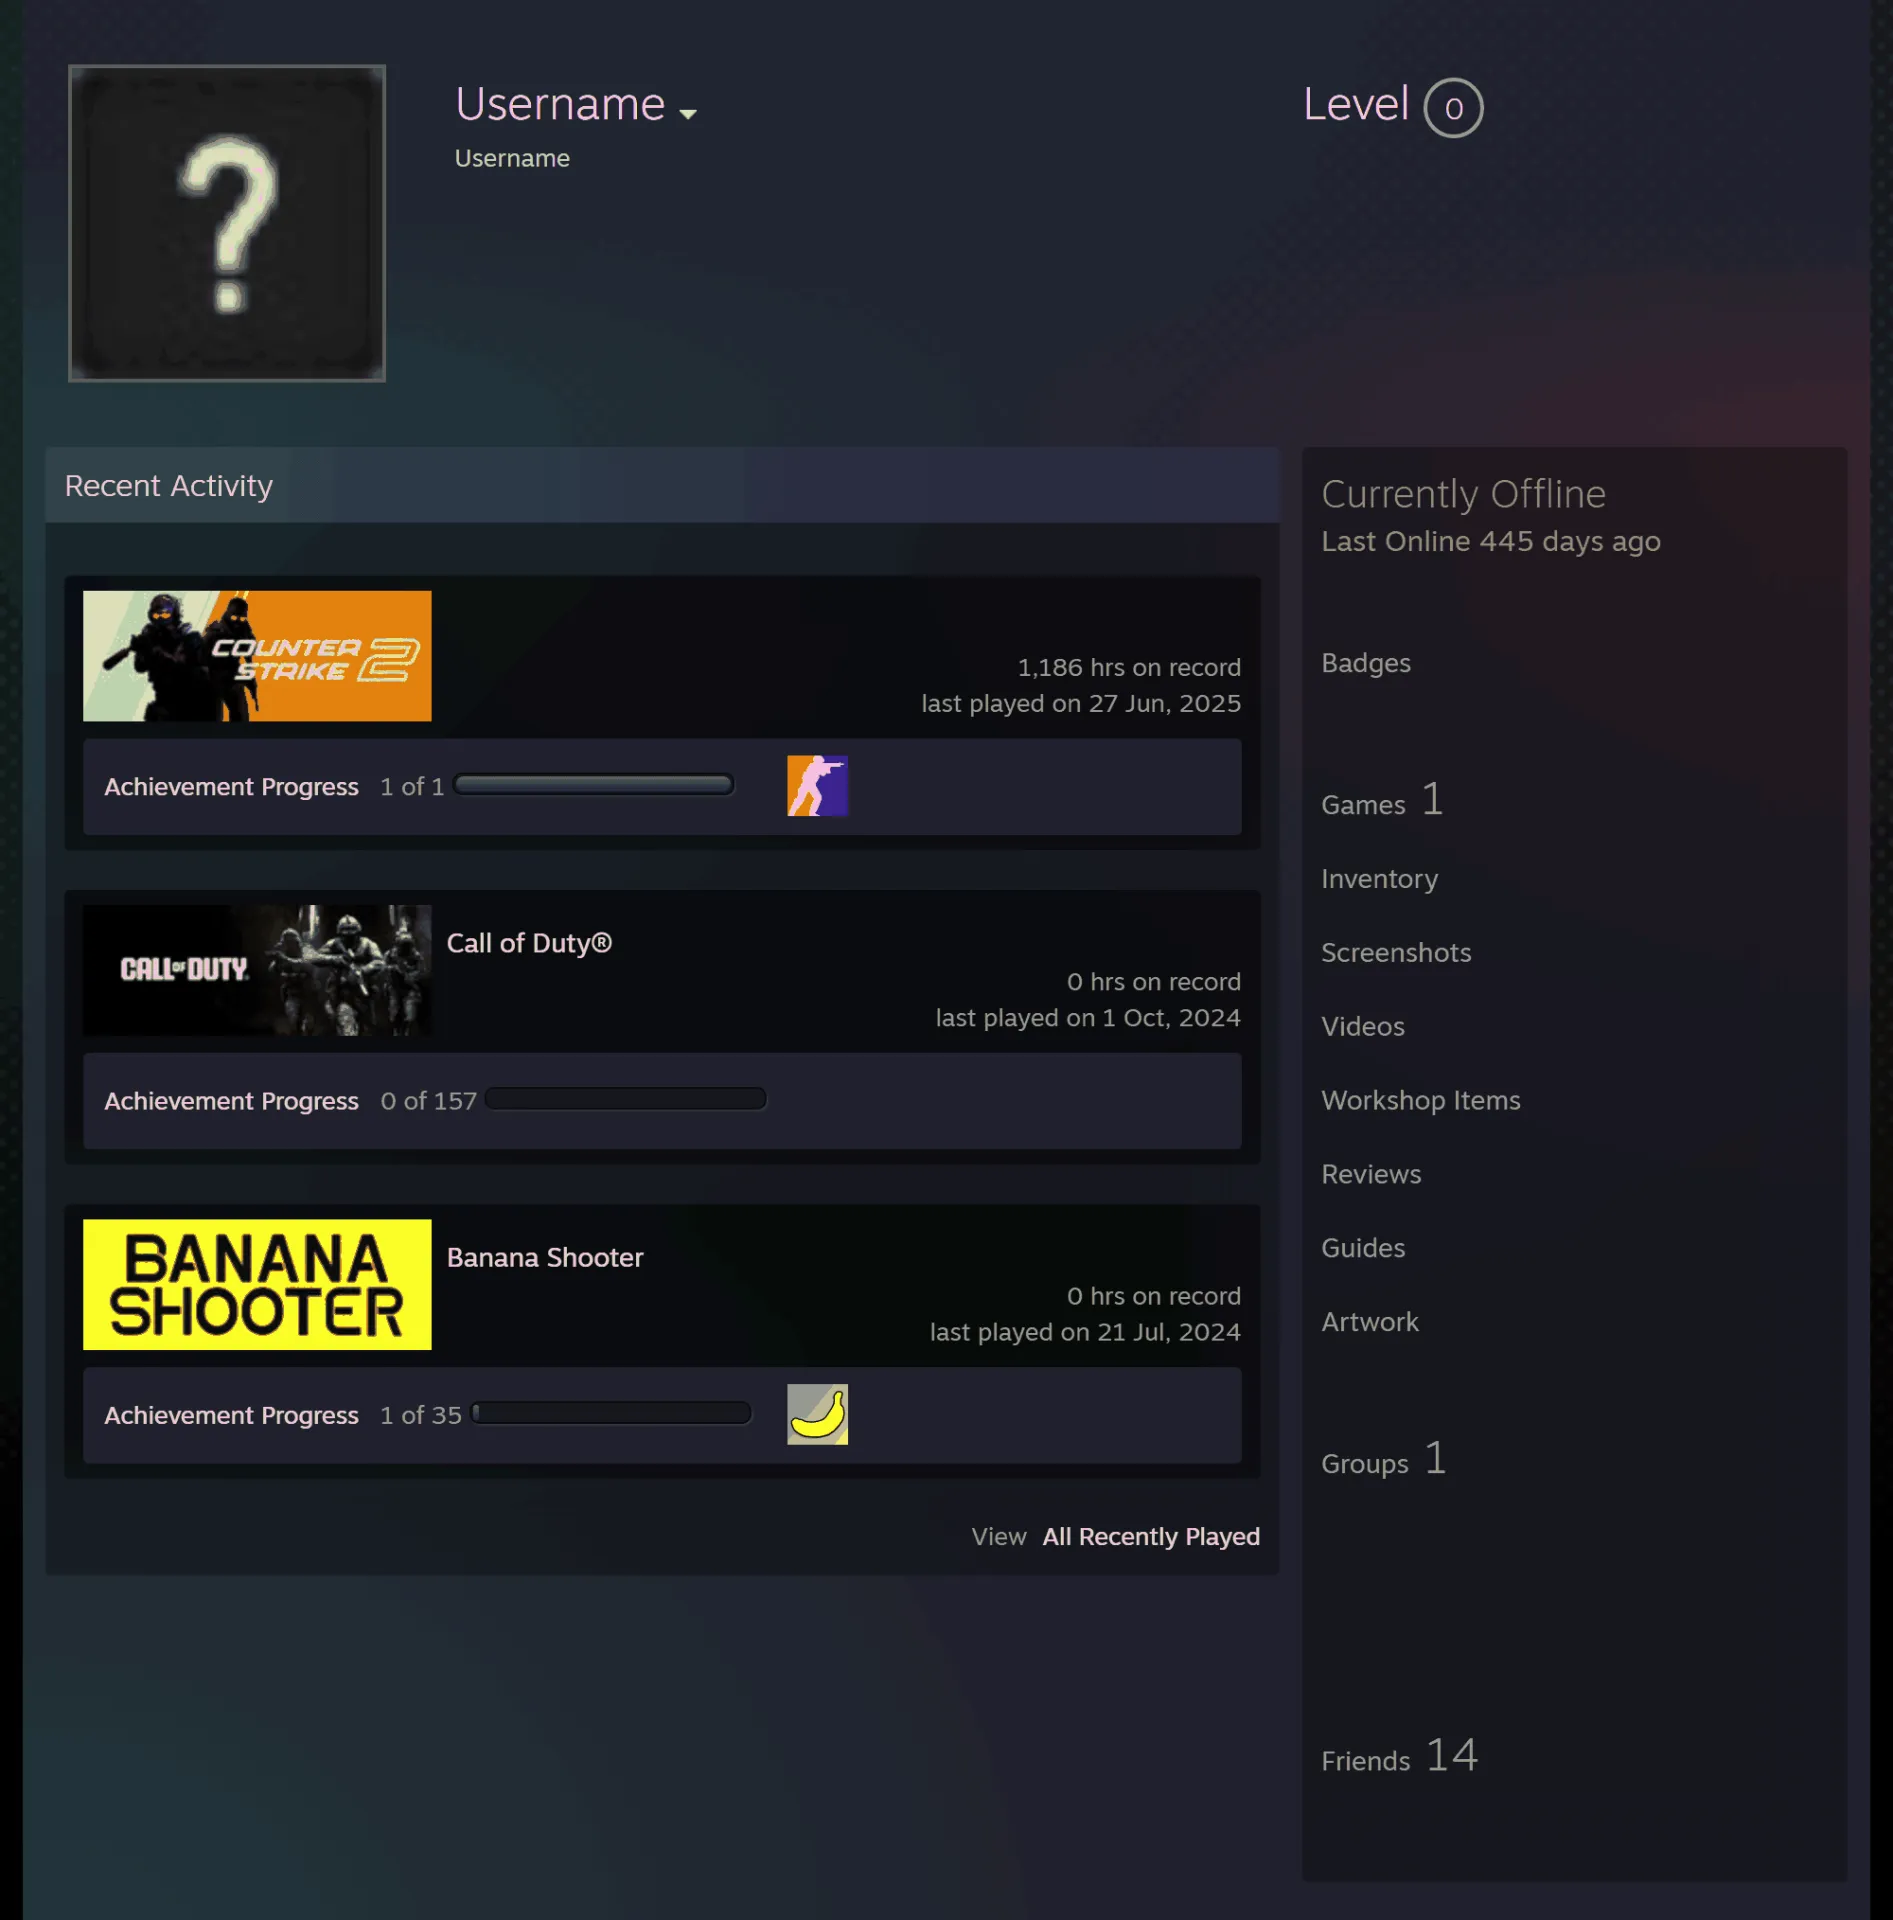Screen dimensions: 1893x1920
Task: Click the small Username text under the heading
Action: click(512, 158)
